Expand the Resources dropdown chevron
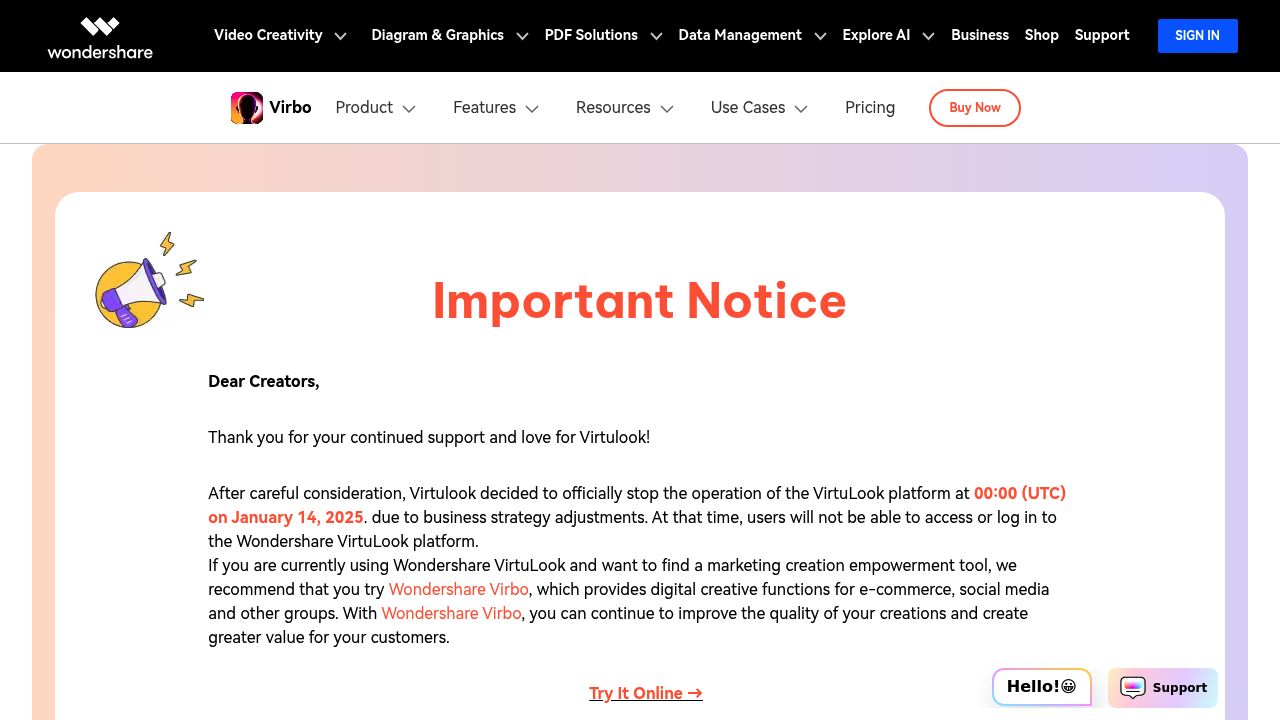Screen dimensions: 1280x720 667,109
